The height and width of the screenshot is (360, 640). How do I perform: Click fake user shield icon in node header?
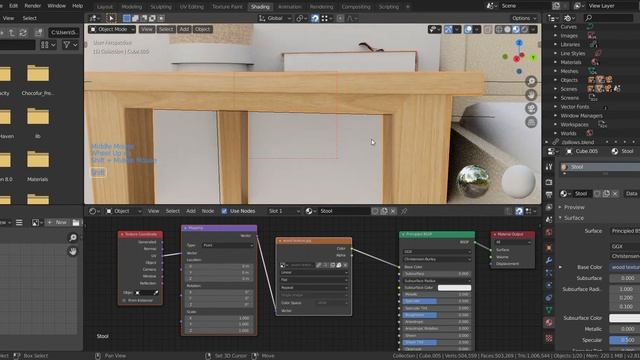[375, 211]
